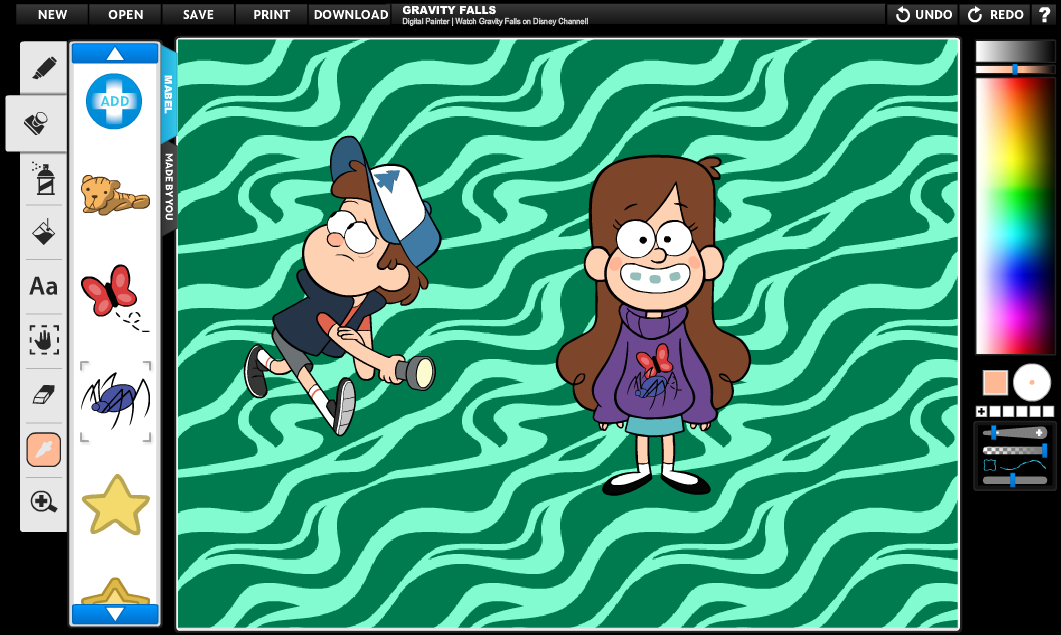
Task: Click DOWNLOAD in the top menu
Action: pyautogui.click(x=351, y=14)
